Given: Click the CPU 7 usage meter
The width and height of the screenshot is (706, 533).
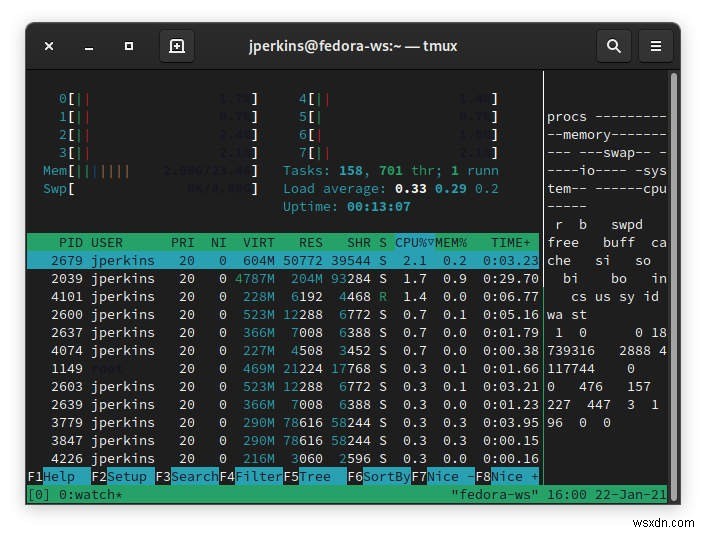Looking at the screenshot, I should [x=398, y=153].
